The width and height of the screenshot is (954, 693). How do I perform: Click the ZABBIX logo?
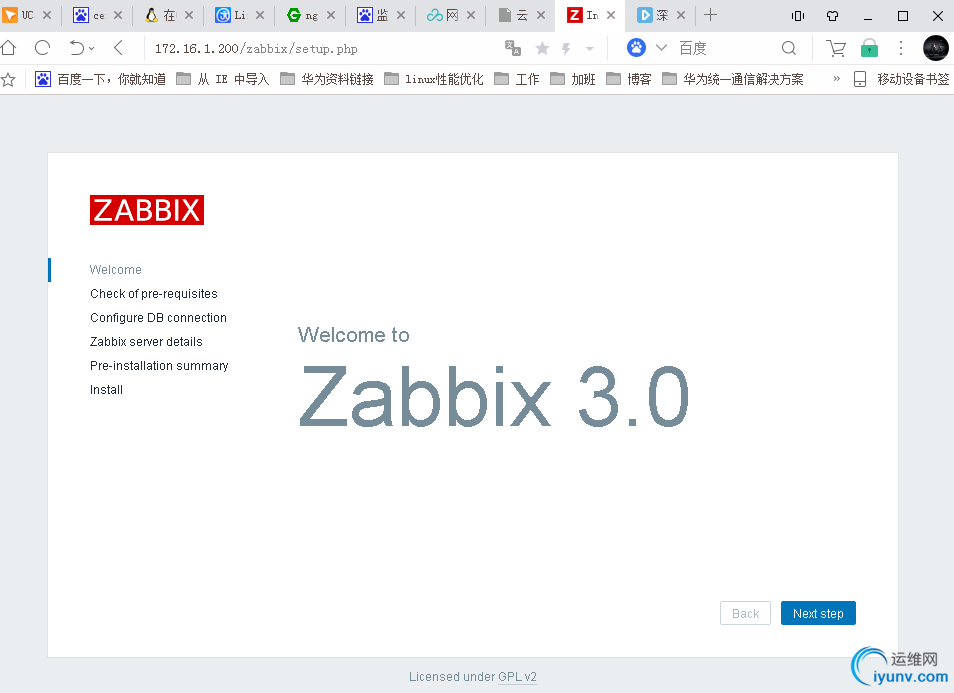[147, 210]
